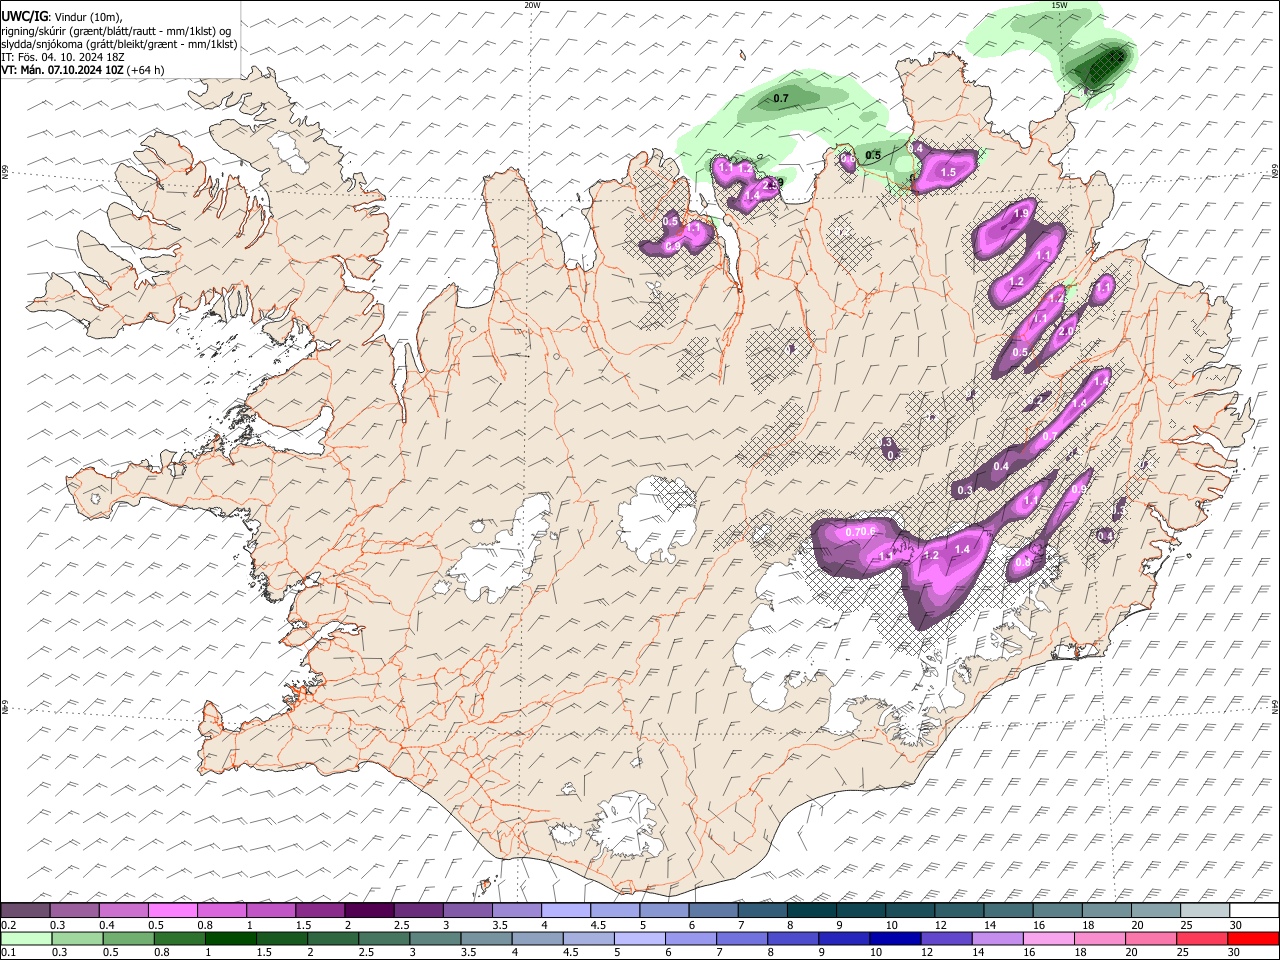Click bottom-row legend swatch between 25 and 30

point(1201,938)
